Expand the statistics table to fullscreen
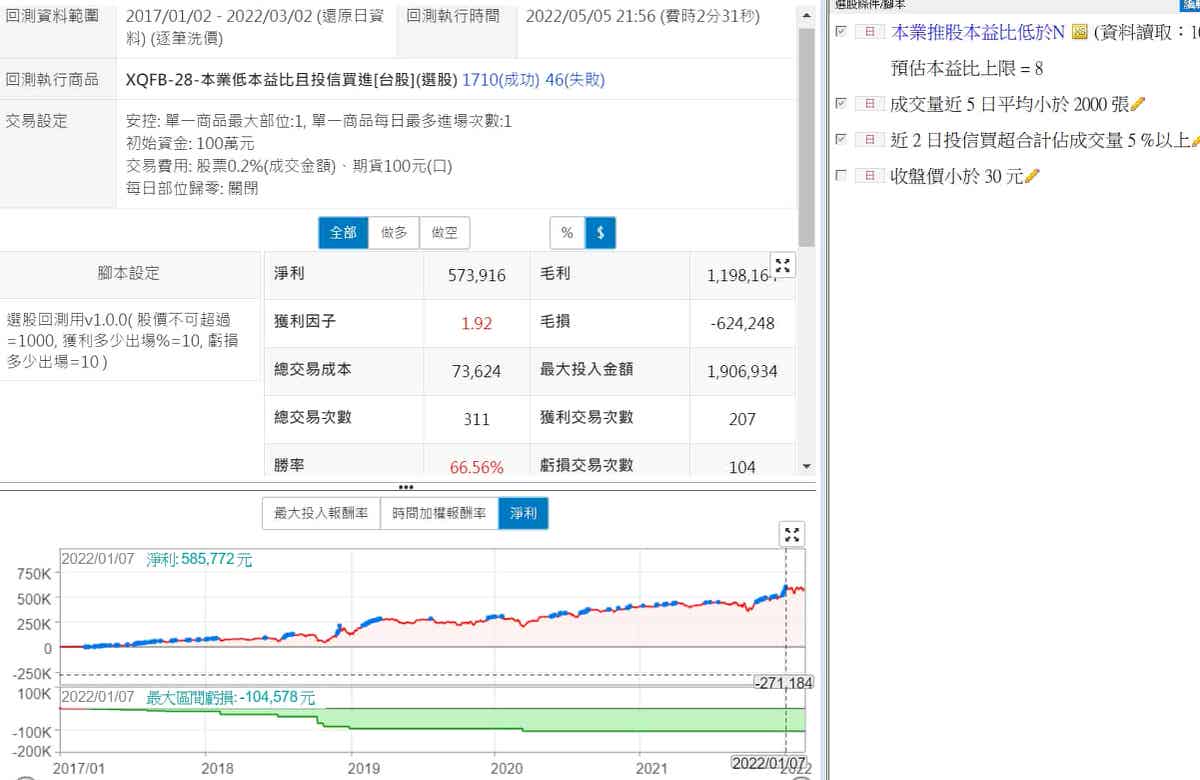This screenshot has width=1200, height=780. pyautogui.click(x=783, y=265)
